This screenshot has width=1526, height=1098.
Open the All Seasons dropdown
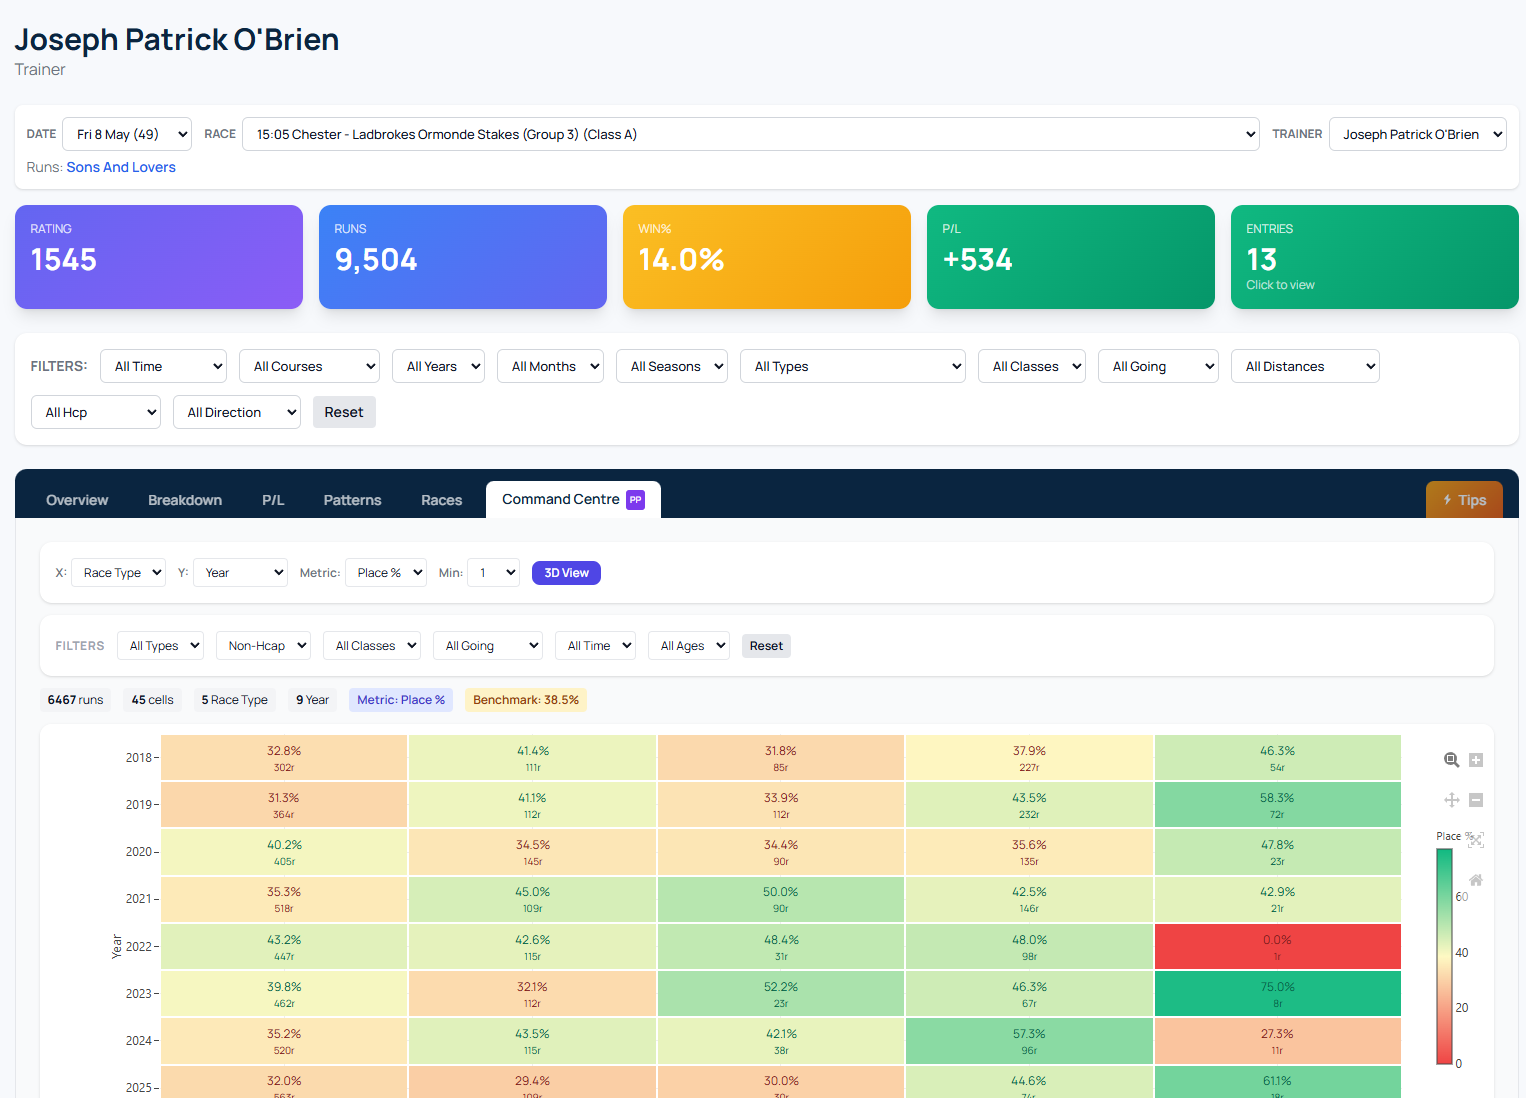point(672,366)
